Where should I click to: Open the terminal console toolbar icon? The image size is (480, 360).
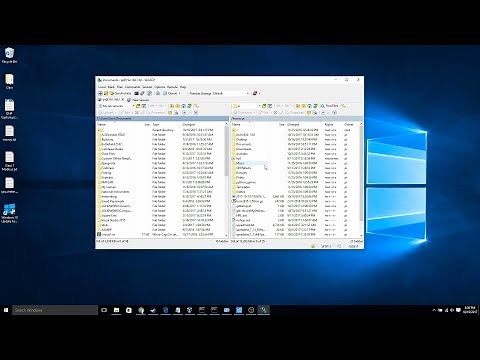[x=136, y=93]
